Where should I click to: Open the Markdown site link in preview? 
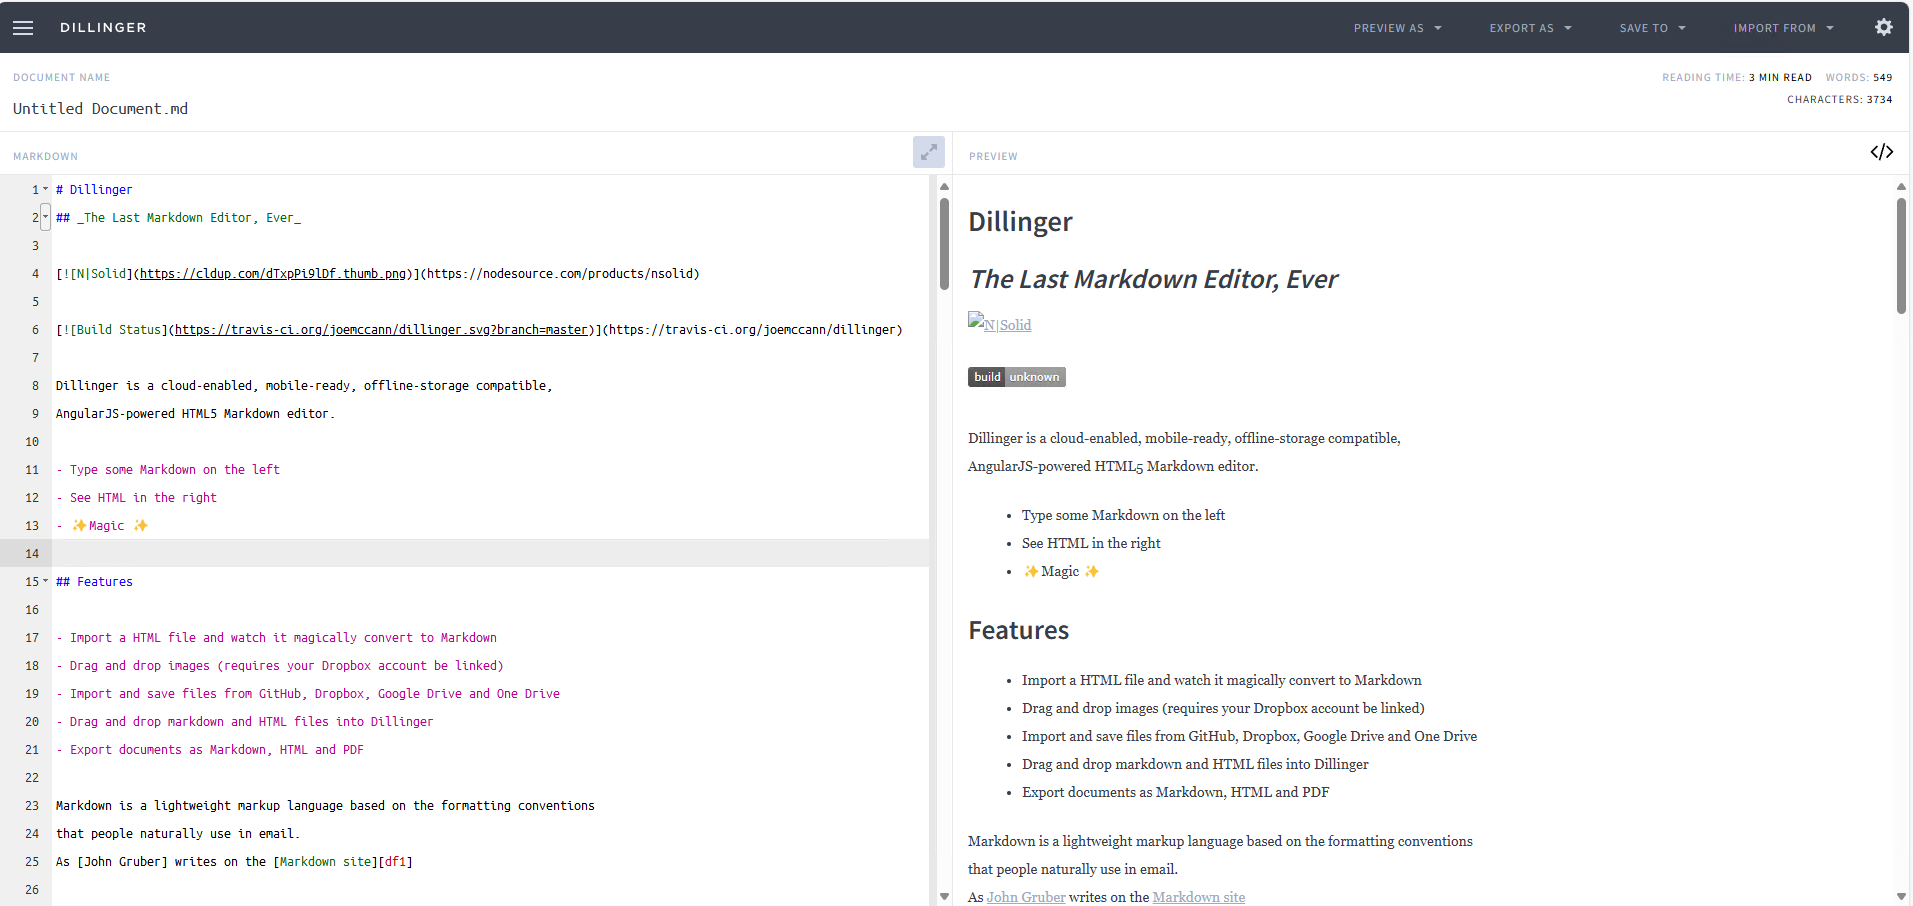click(1199, 897)
